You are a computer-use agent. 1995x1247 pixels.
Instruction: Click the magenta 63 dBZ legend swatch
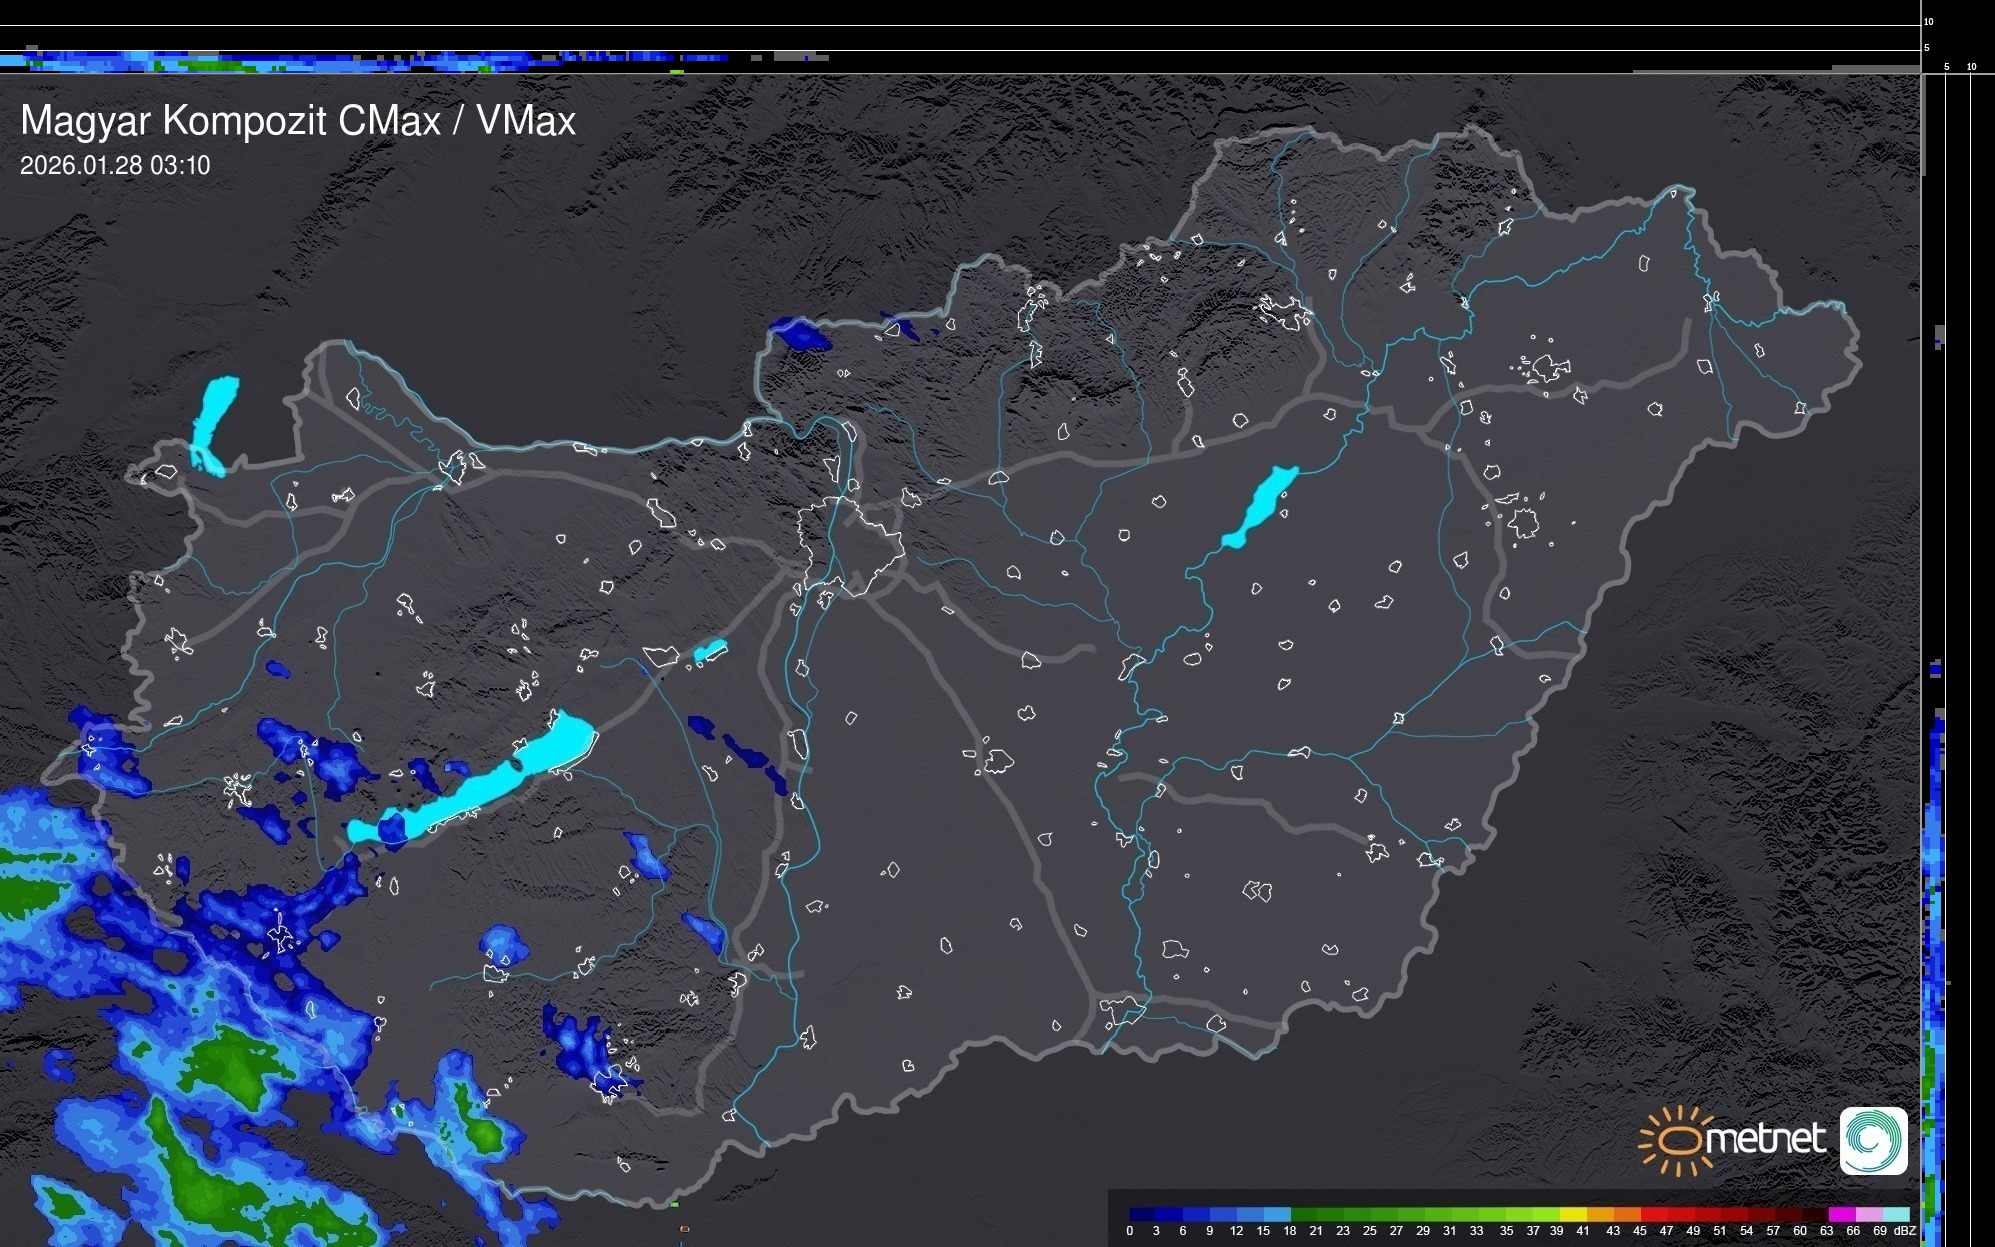(1841, 1215)
